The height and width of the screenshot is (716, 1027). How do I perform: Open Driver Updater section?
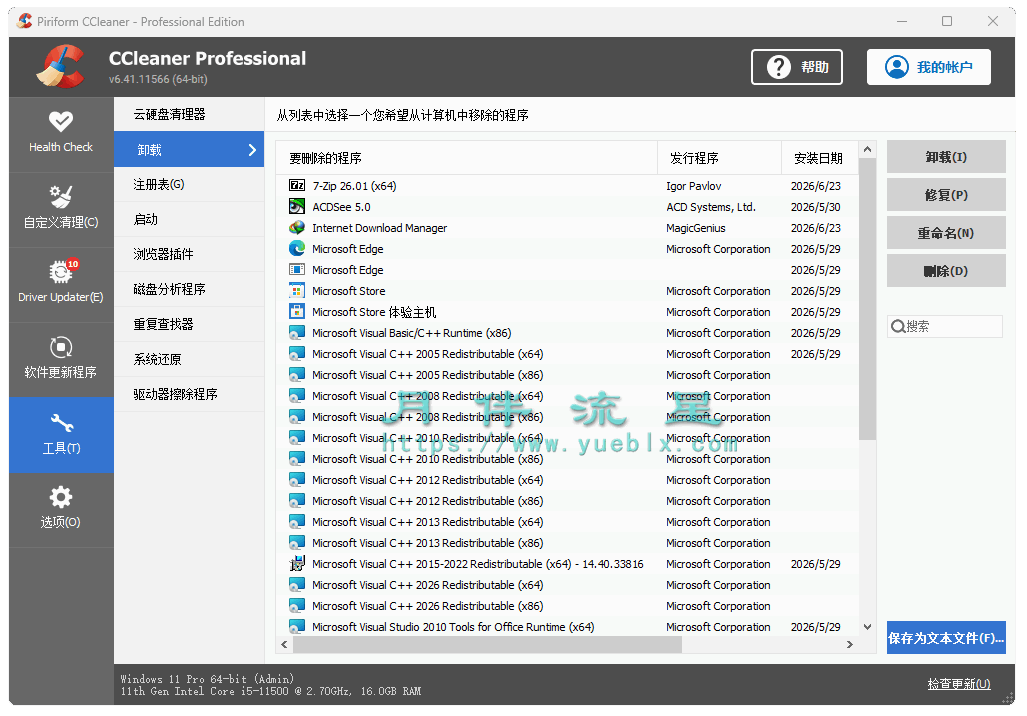coord(61,284)
